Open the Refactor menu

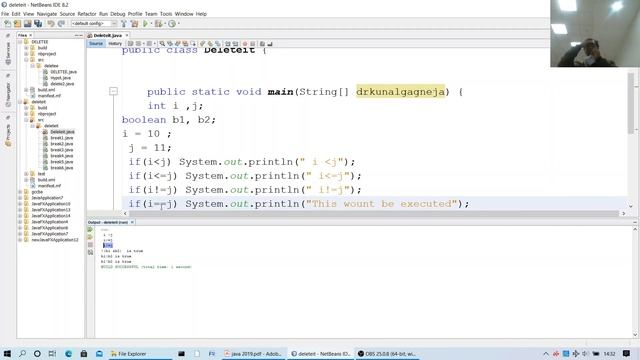pos(87,14)
